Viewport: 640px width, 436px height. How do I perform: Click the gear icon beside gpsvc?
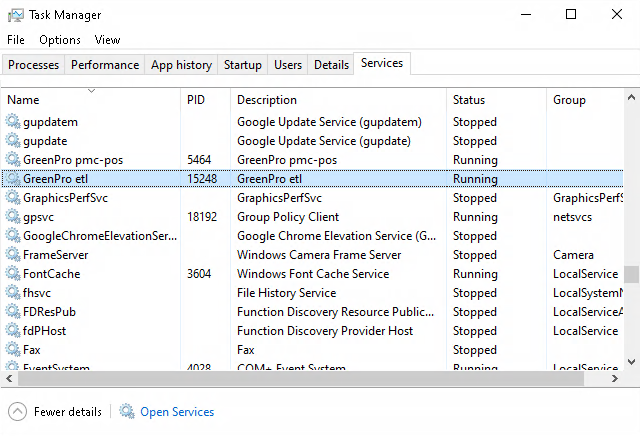click(x=13, y=217)
